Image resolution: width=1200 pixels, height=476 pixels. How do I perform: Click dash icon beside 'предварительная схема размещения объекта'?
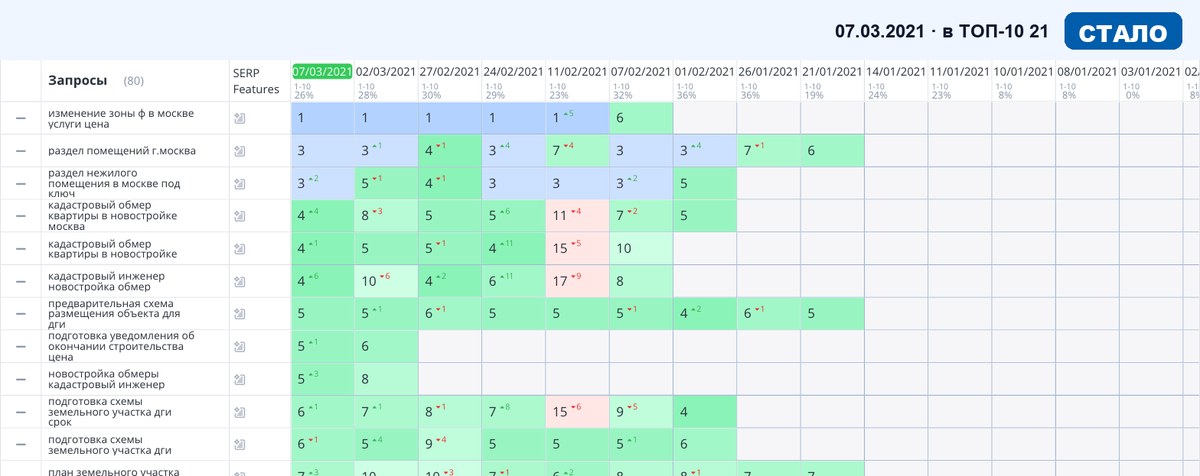point(20,313)
